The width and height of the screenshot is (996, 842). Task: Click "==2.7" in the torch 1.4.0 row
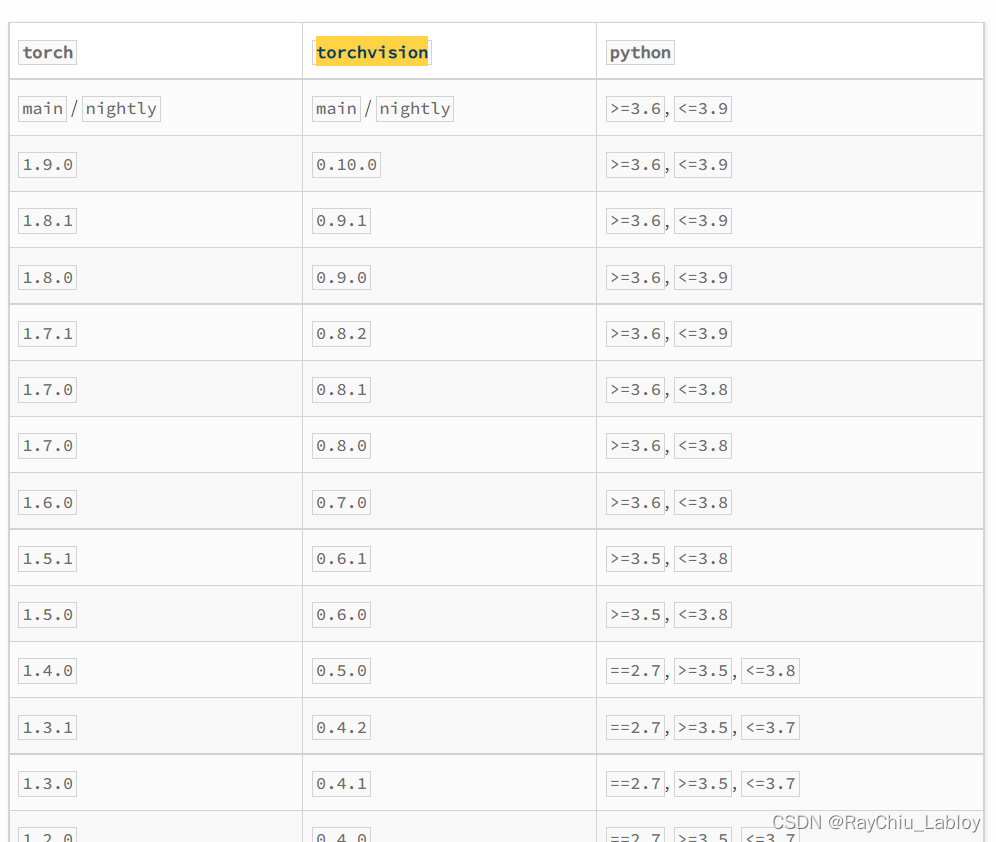pos(635,671)
